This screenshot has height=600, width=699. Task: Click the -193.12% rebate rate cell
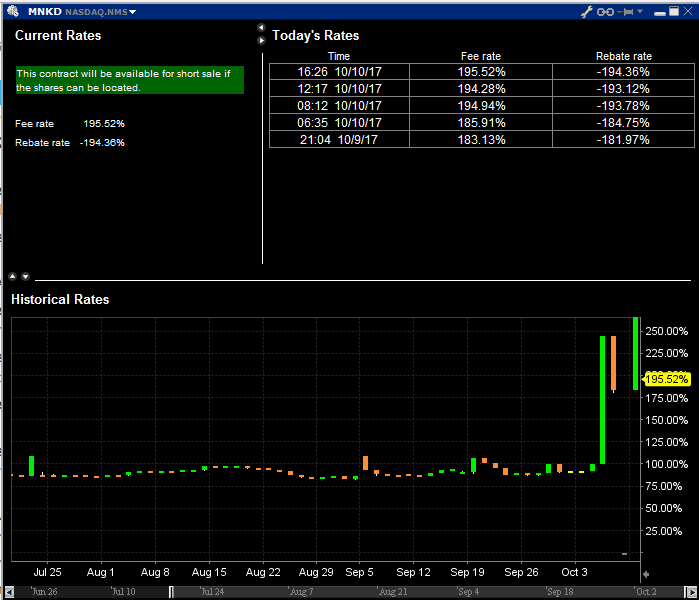pos(623,89)
